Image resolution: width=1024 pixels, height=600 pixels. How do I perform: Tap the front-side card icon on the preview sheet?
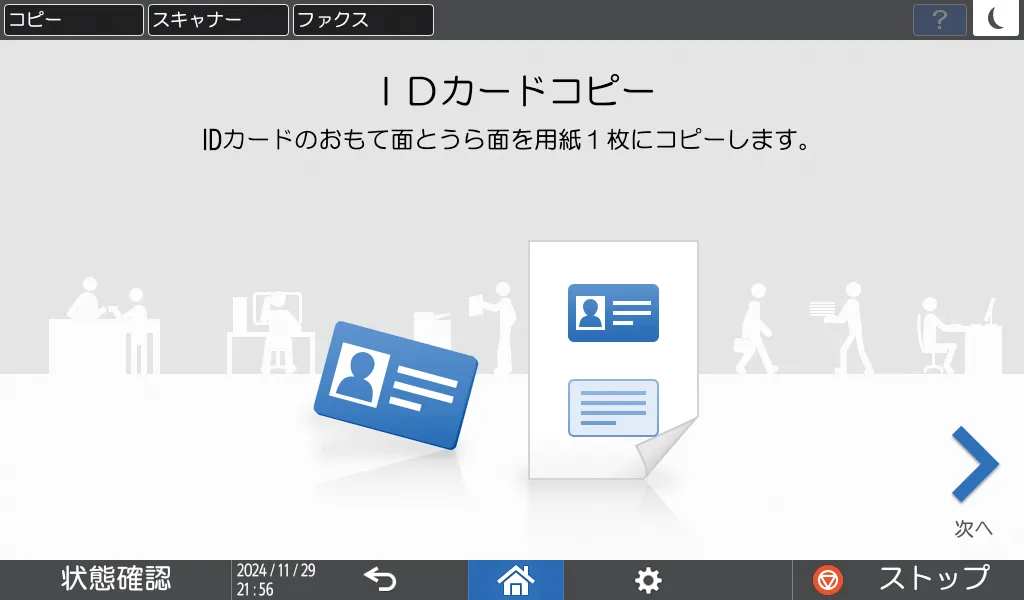(612, 313)
